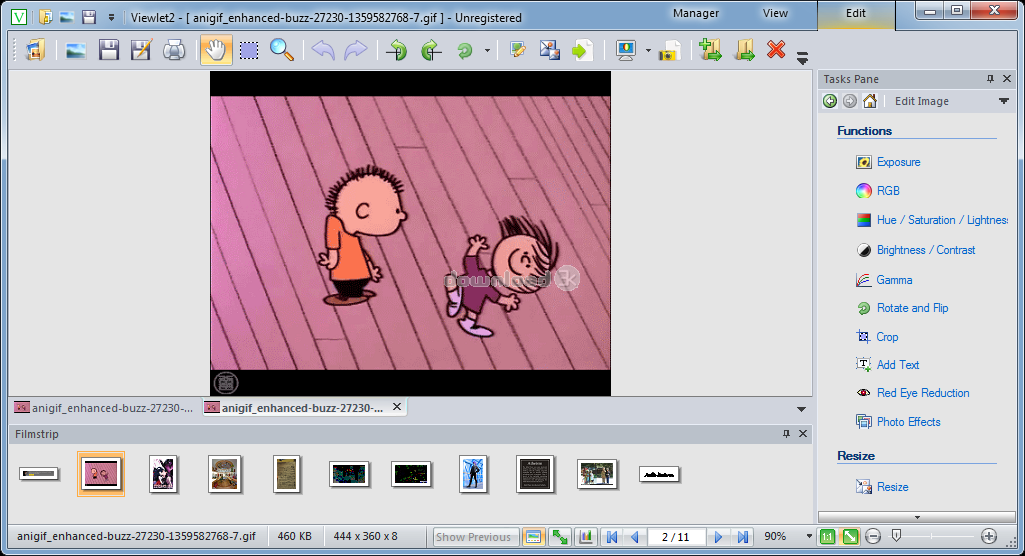
Task: Toggle the histogram chart icon
Action: coord(586,537)
